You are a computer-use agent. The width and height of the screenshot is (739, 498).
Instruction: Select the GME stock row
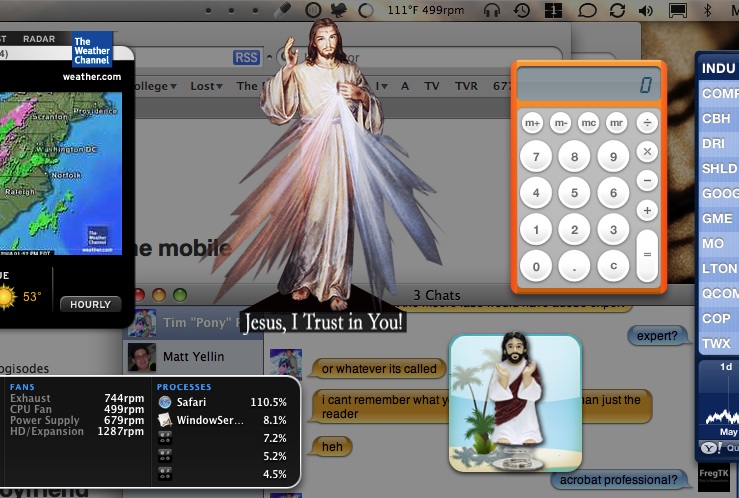718,218
